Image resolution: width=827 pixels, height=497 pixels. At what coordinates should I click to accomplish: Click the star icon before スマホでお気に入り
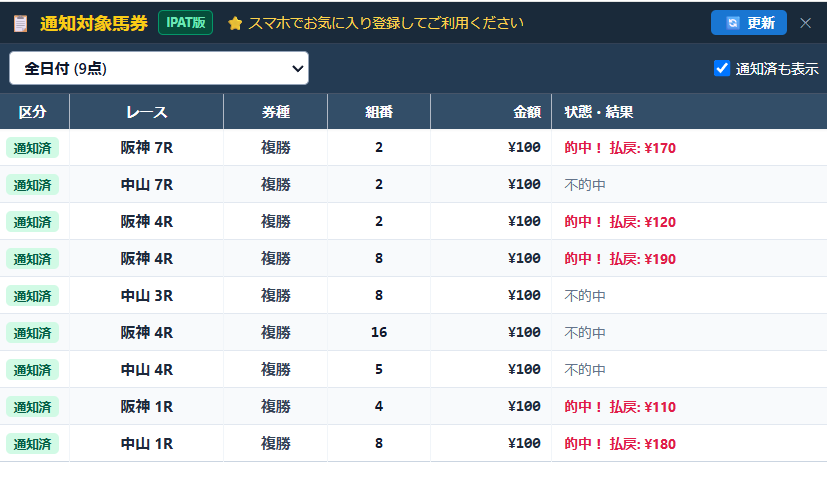click(235, 23)
